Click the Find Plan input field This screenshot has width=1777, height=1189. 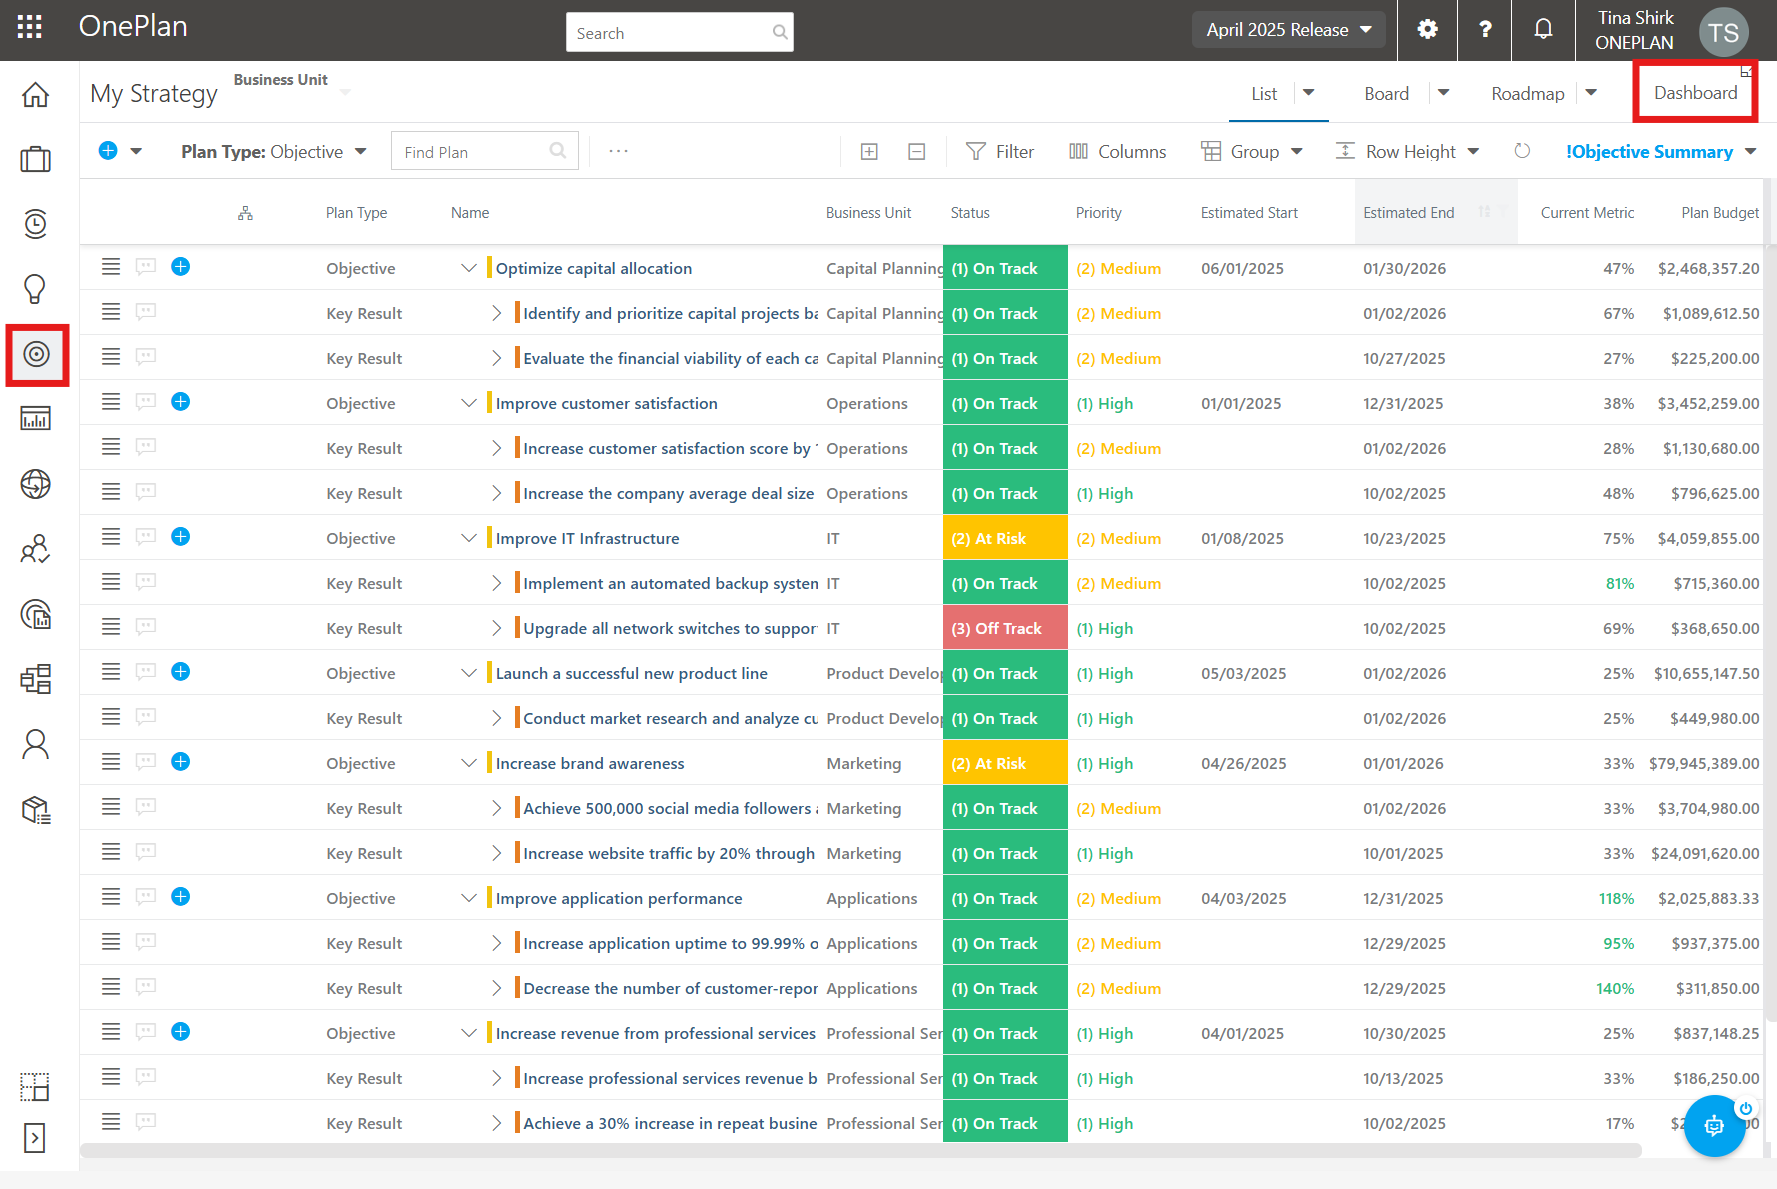(484, 151)
